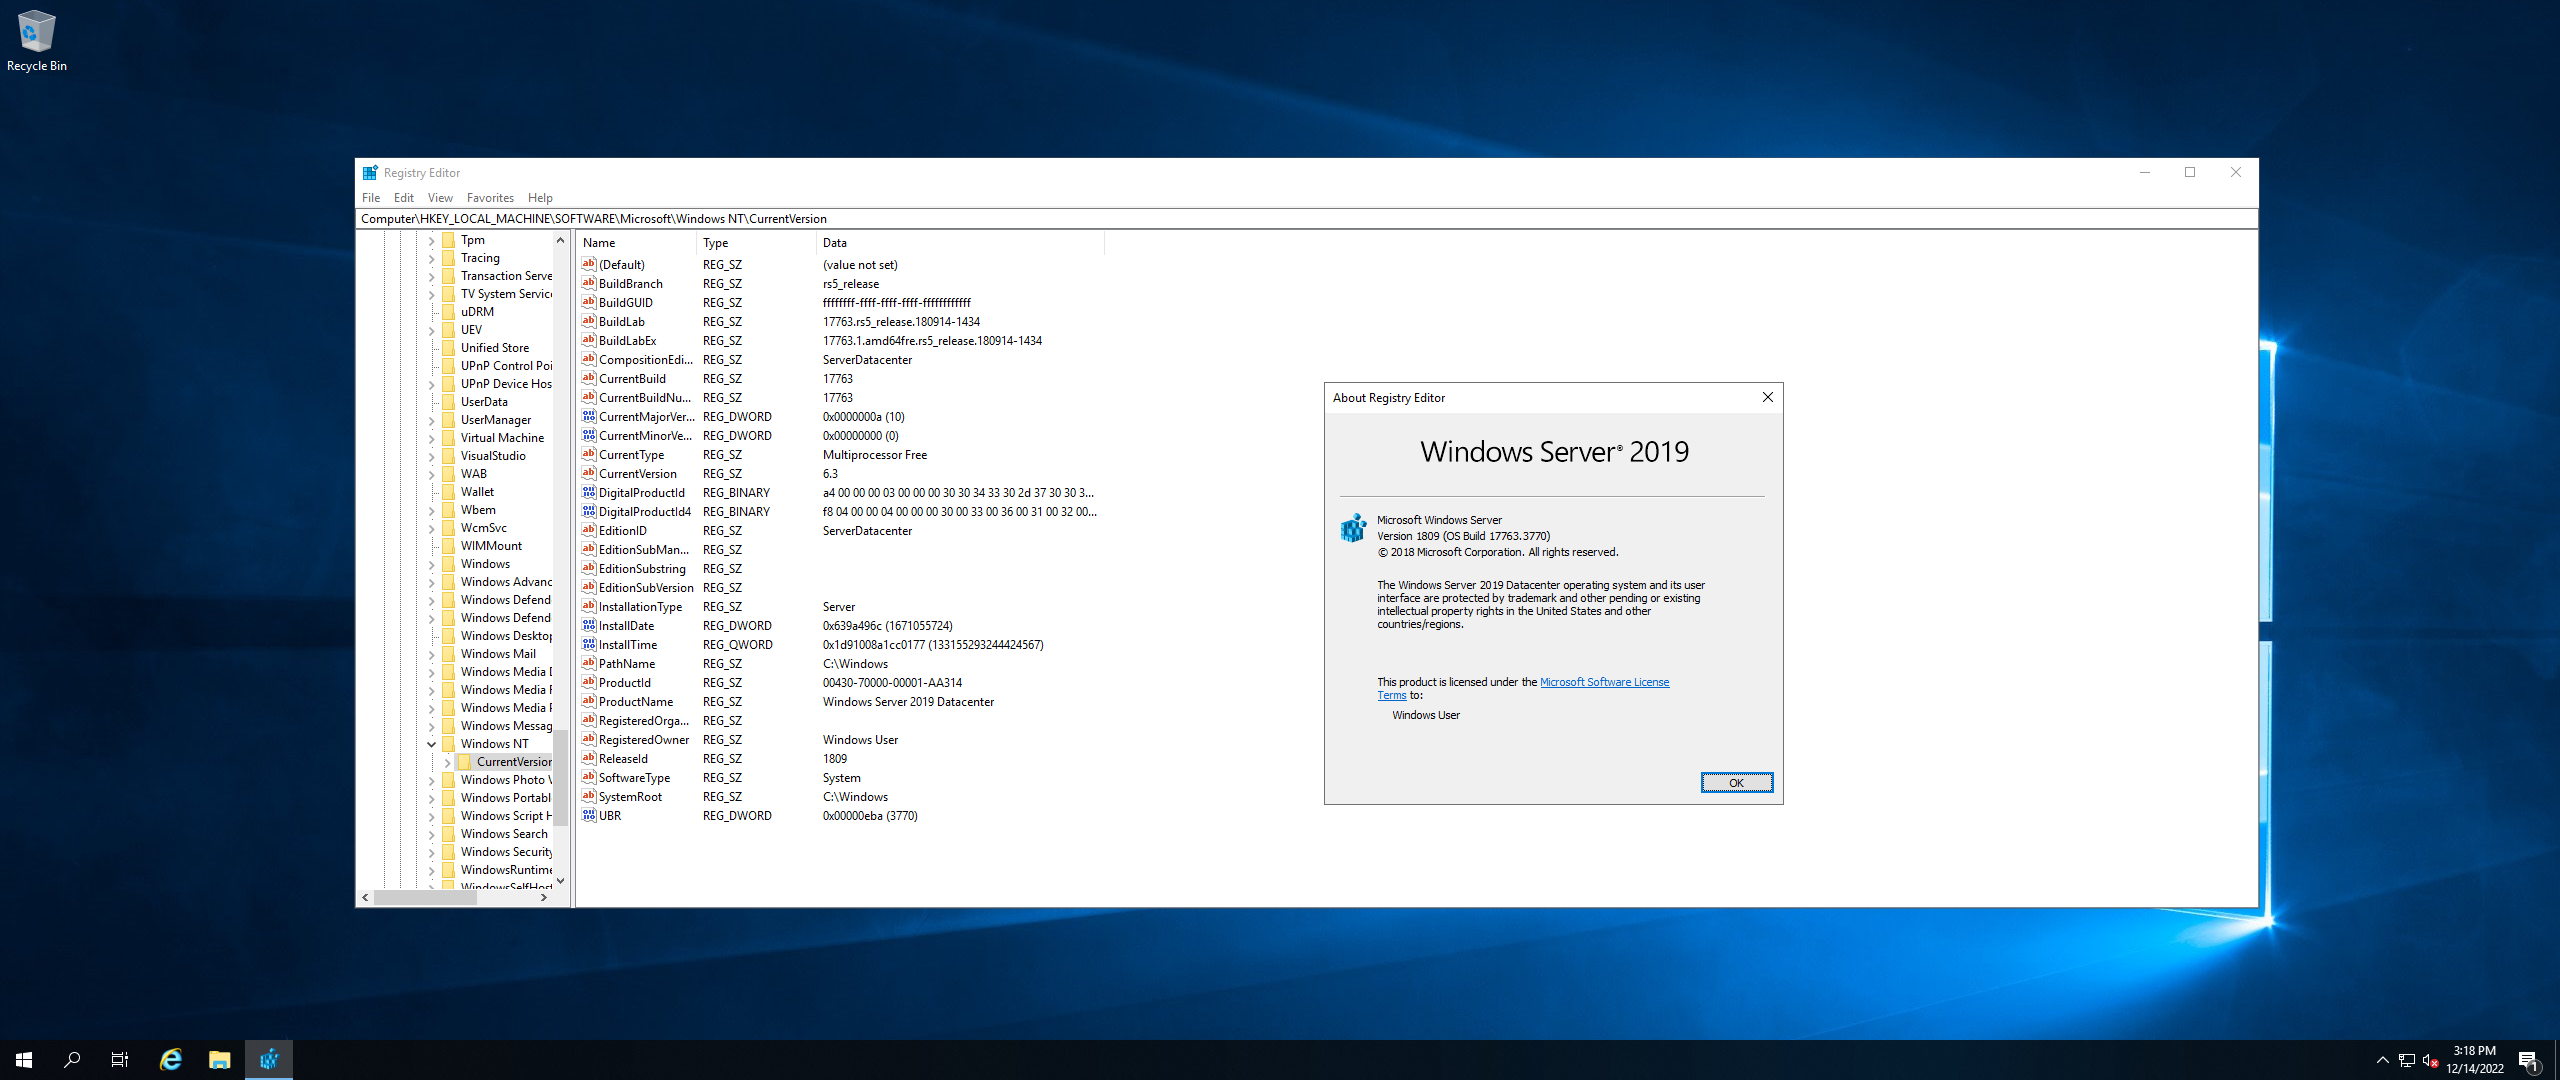Click the Windows Search folder icon
Viewport: 2560px width, 1080px height.
[x=449, y=834]
